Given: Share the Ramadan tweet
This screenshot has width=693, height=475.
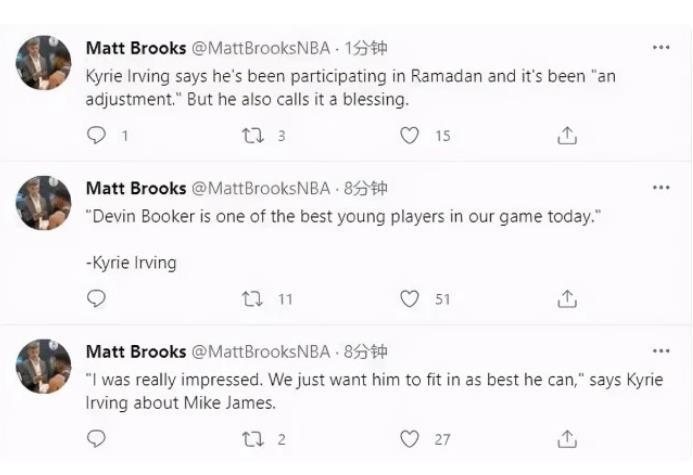Looking at the screenshot, I should (567, 136).
